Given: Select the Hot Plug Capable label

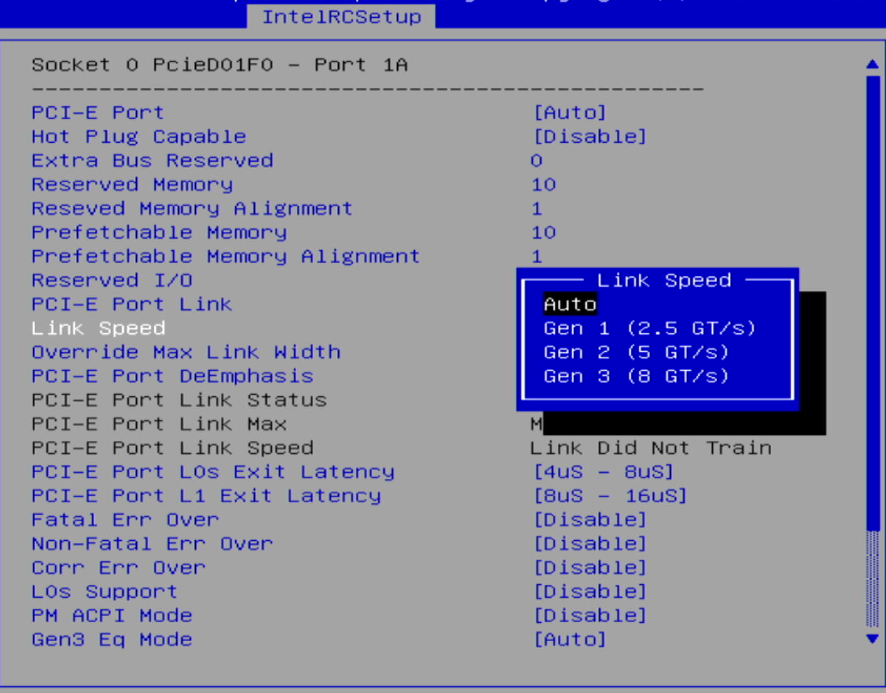Looking at the screenshot, I should click(x=138, y=136).
